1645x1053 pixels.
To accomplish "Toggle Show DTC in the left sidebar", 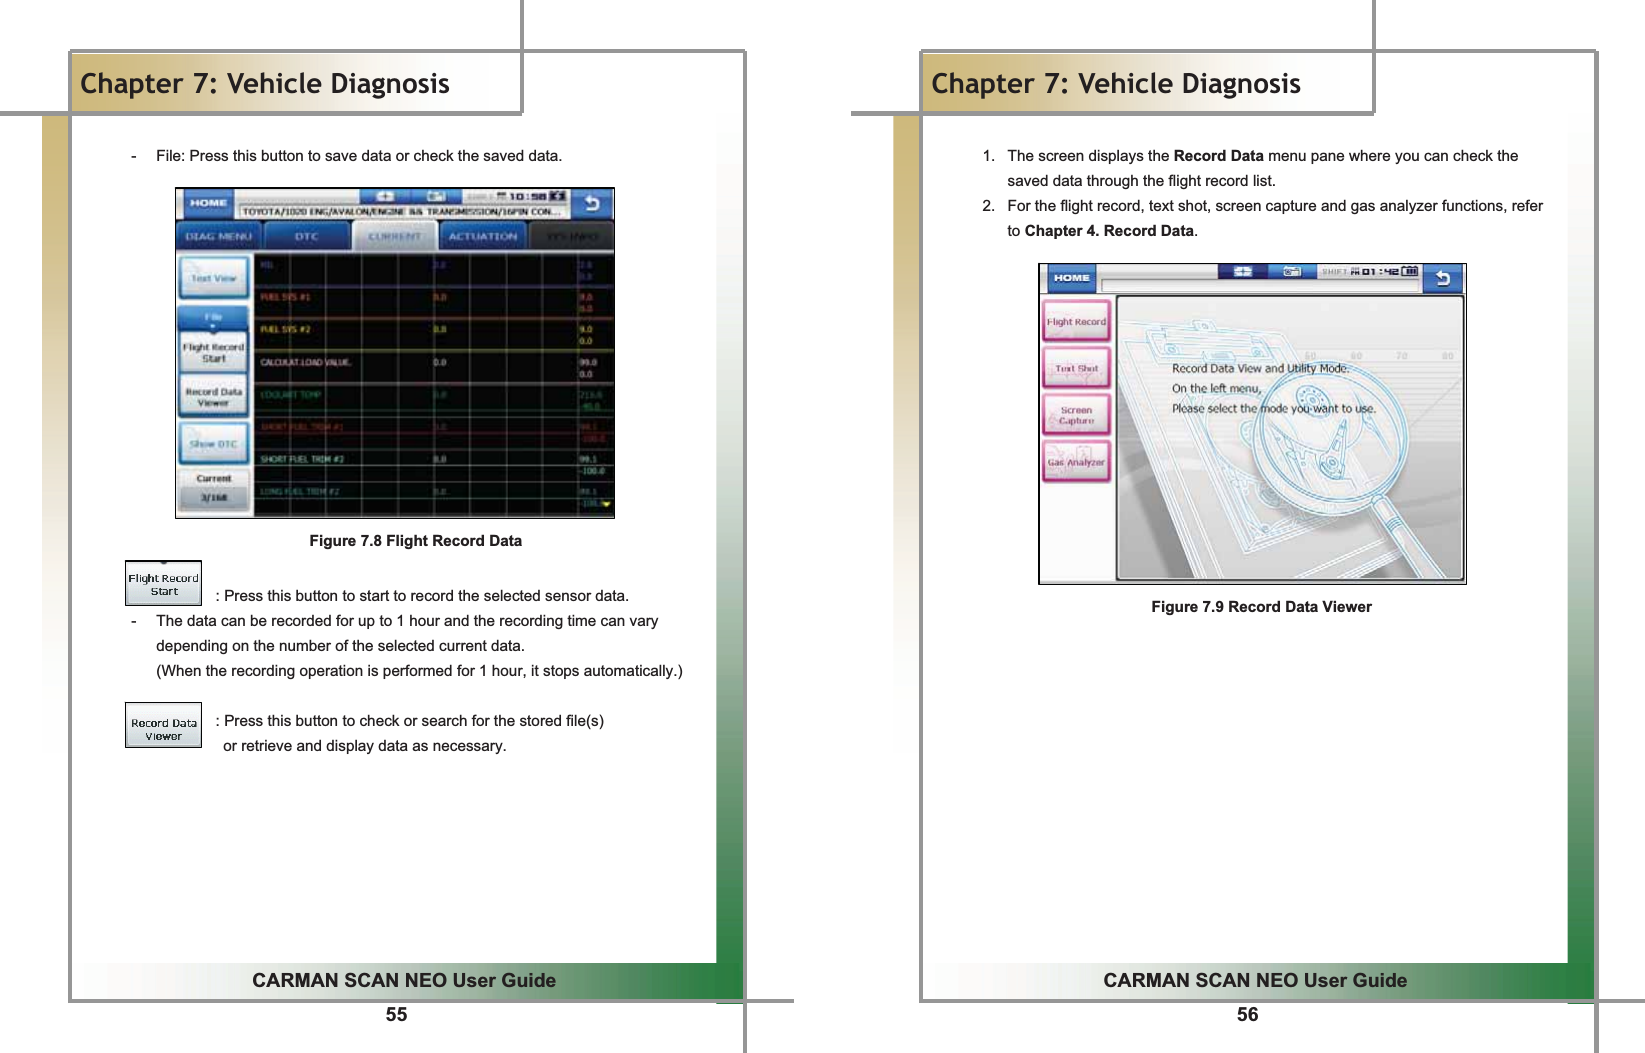I will pyautogui.click(x=213, y=442).
